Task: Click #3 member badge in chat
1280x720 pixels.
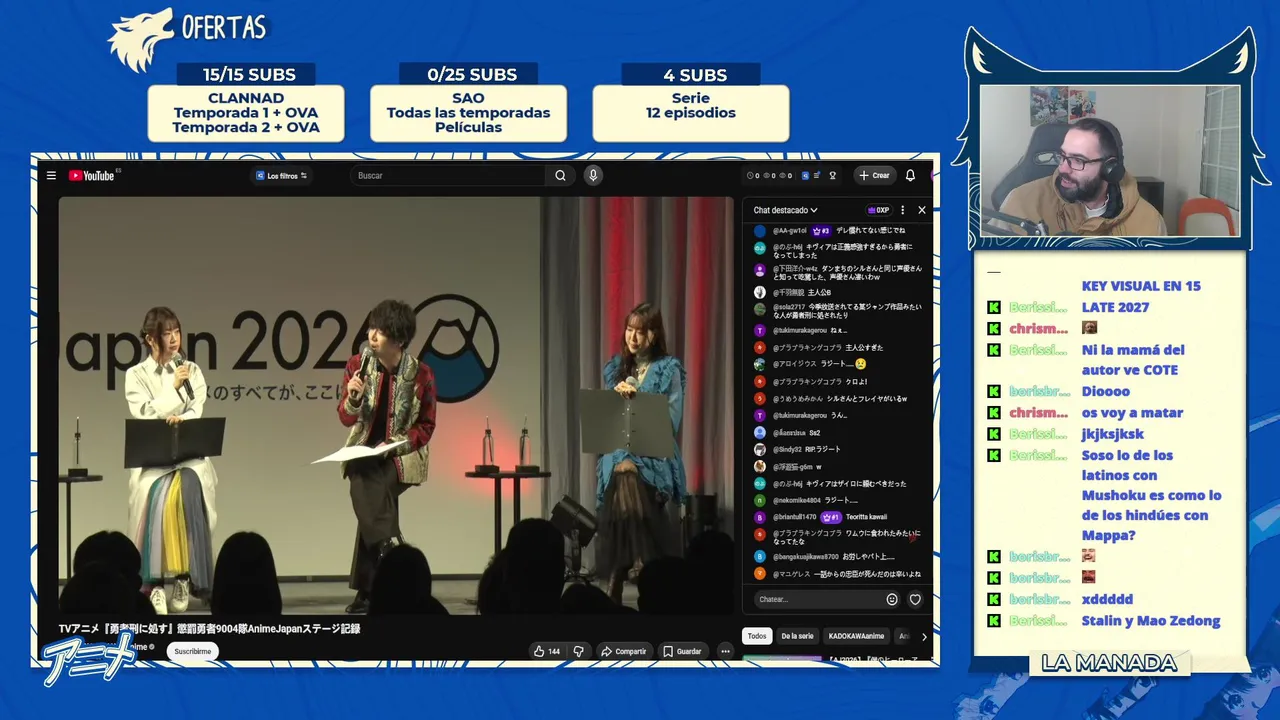Action: [x=821, y=231]
